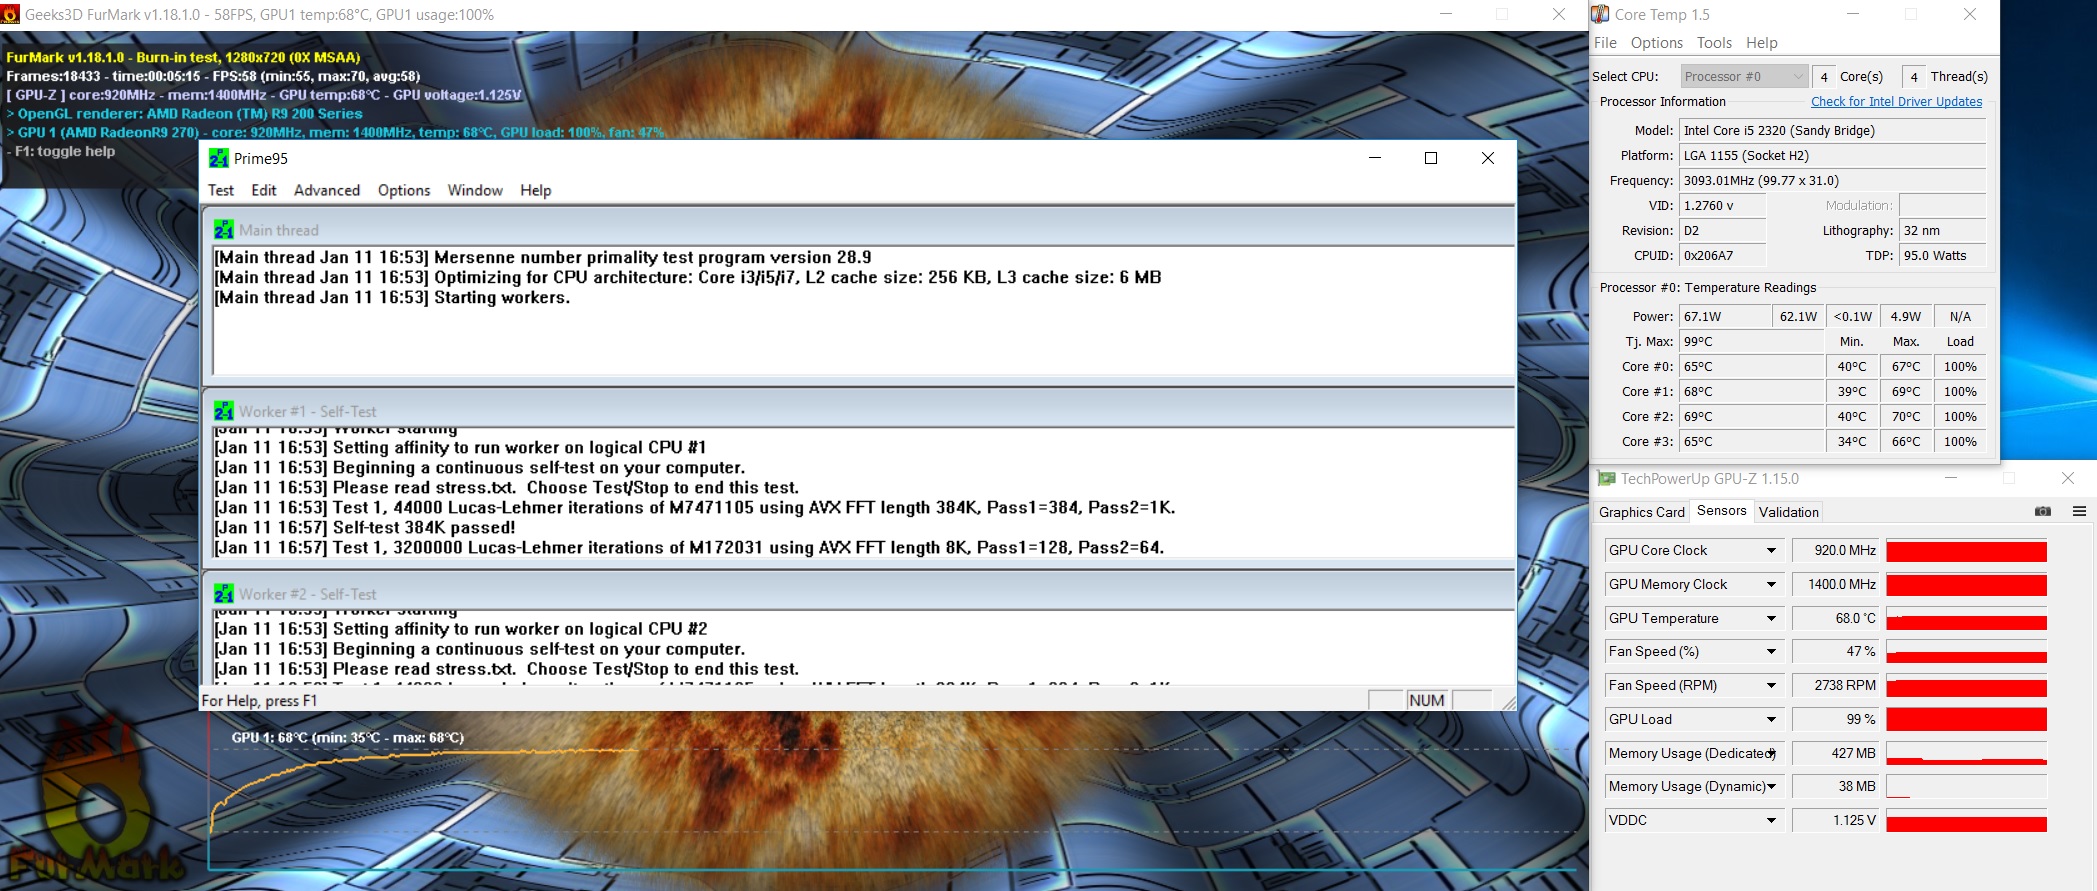Maximize the Prime95 window
2097x891 pixels.
click(1431, 158)
